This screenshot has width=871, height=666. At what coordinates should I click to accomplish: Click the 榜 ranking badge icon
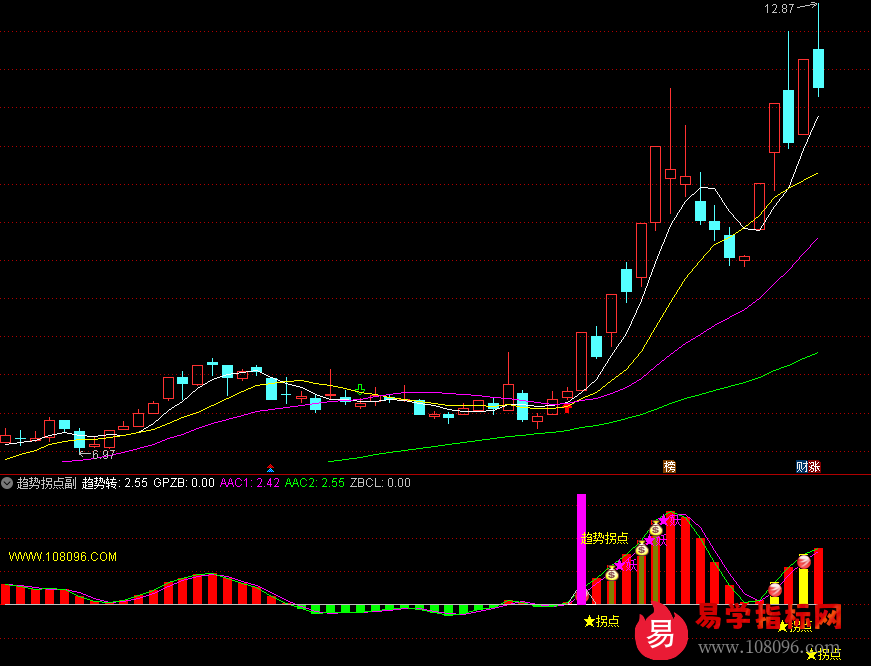click(669, 466)
